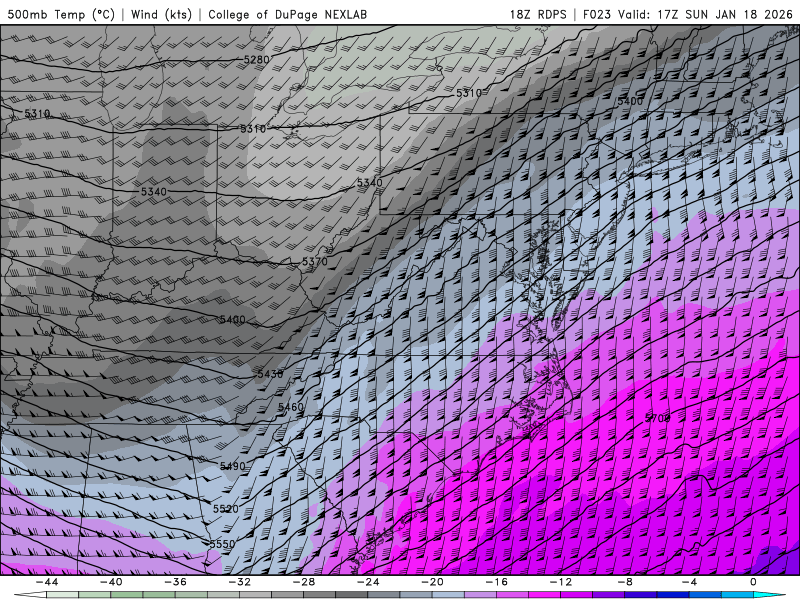Screen dimensions: 800x600
Task: Click the '500mb Temp (°C)' title text
Action: click(x=61, y=14)
